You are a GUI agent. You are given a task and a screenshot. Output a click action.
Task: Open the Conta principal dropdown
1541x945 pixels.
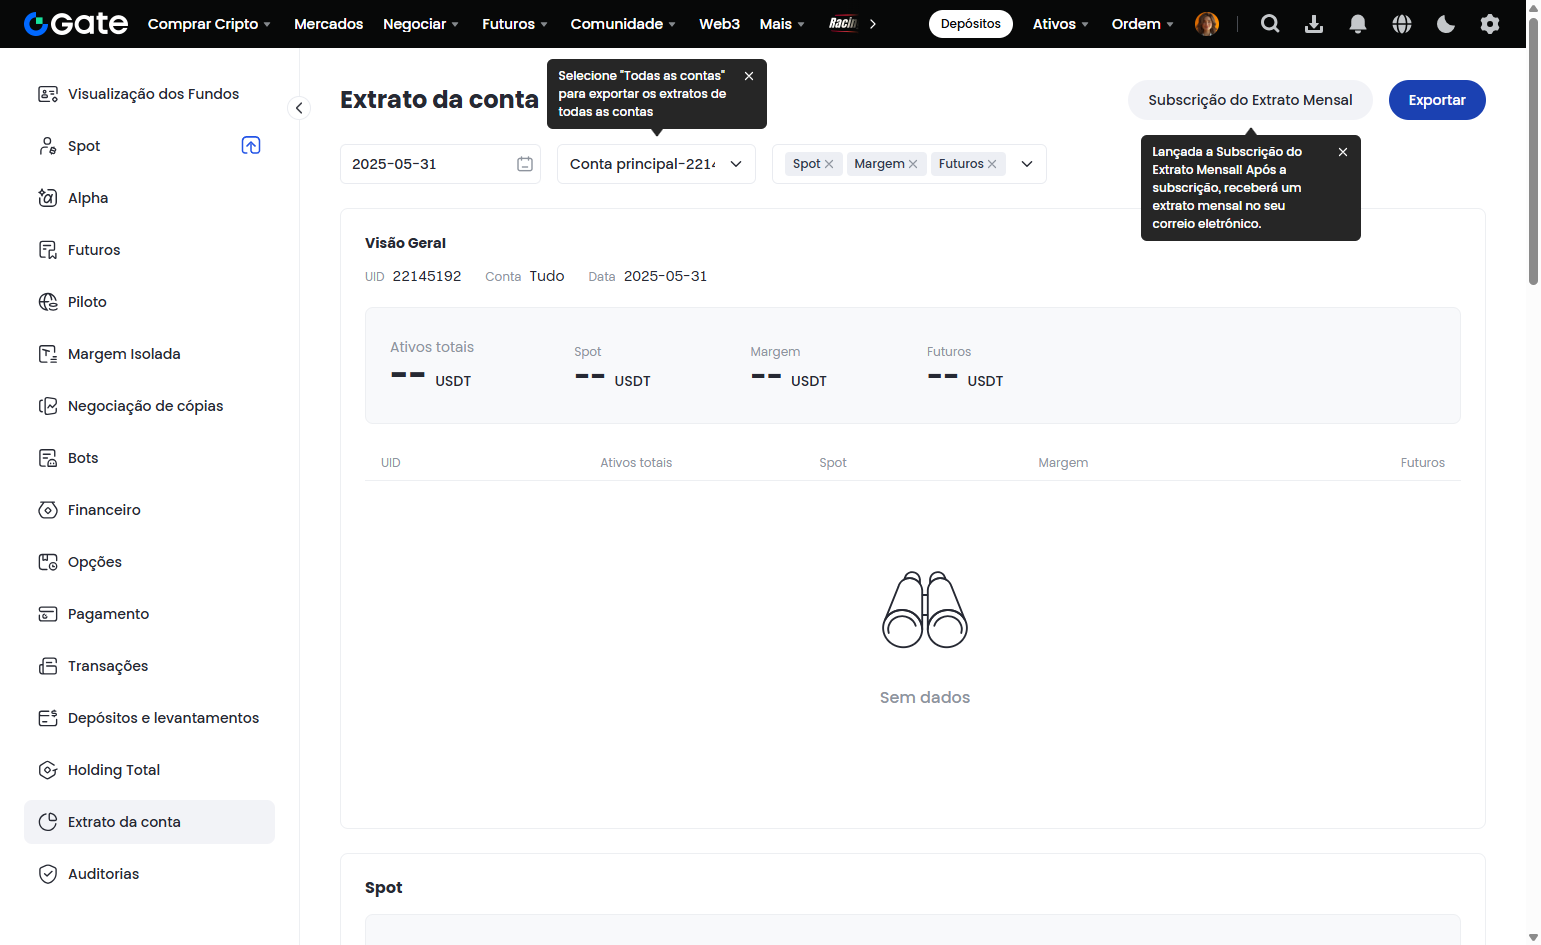656,164
